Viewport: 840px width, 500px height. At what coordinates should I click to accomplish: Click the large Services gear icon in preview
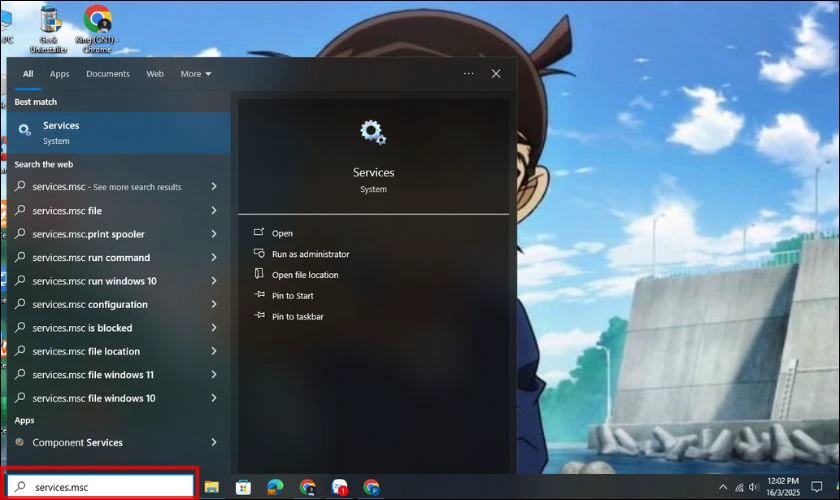[x=373, y=132]
